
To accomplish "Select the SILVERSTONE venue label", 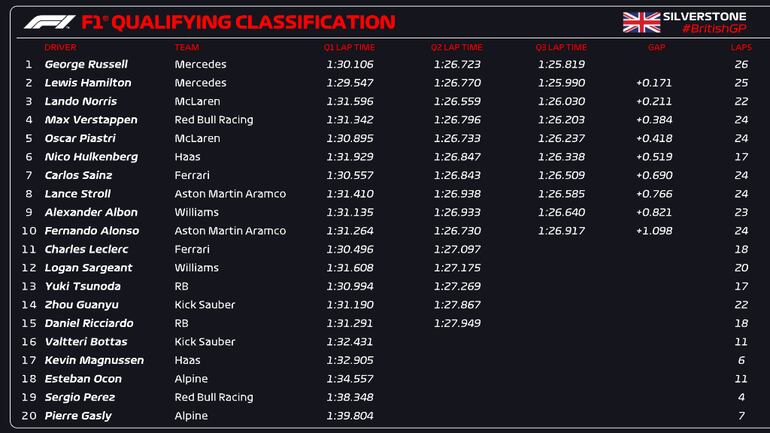I will (x=711, y=16).
